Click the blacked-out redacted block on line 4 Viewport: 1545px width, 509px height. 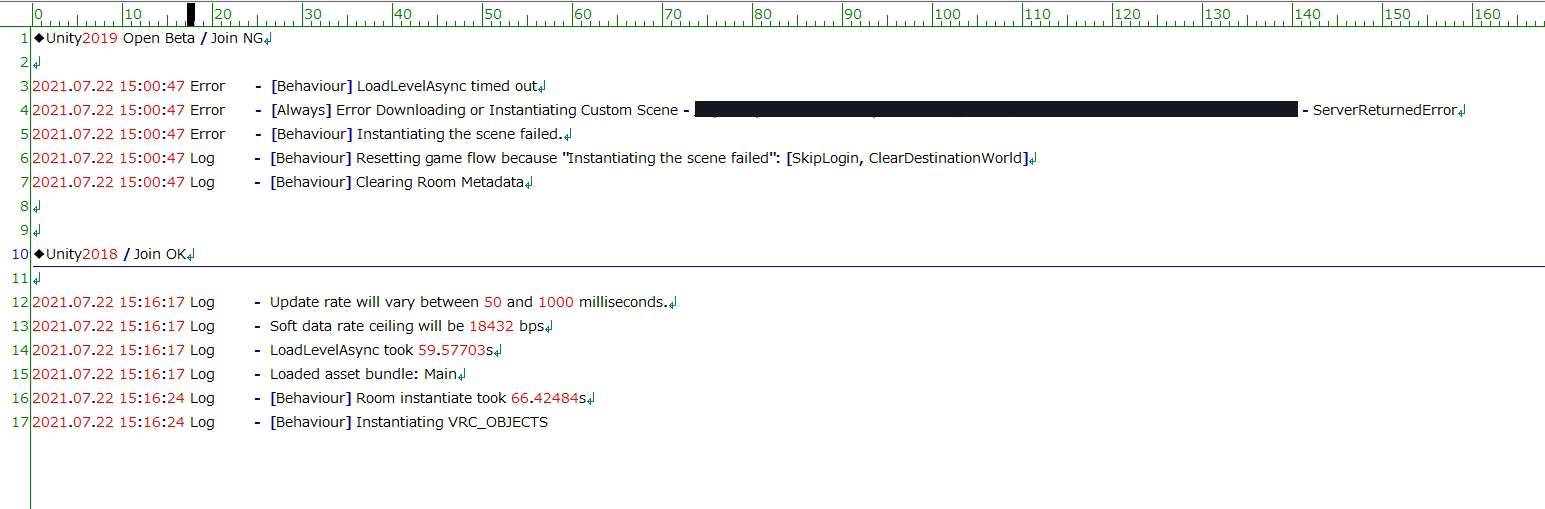coord(995,110)
